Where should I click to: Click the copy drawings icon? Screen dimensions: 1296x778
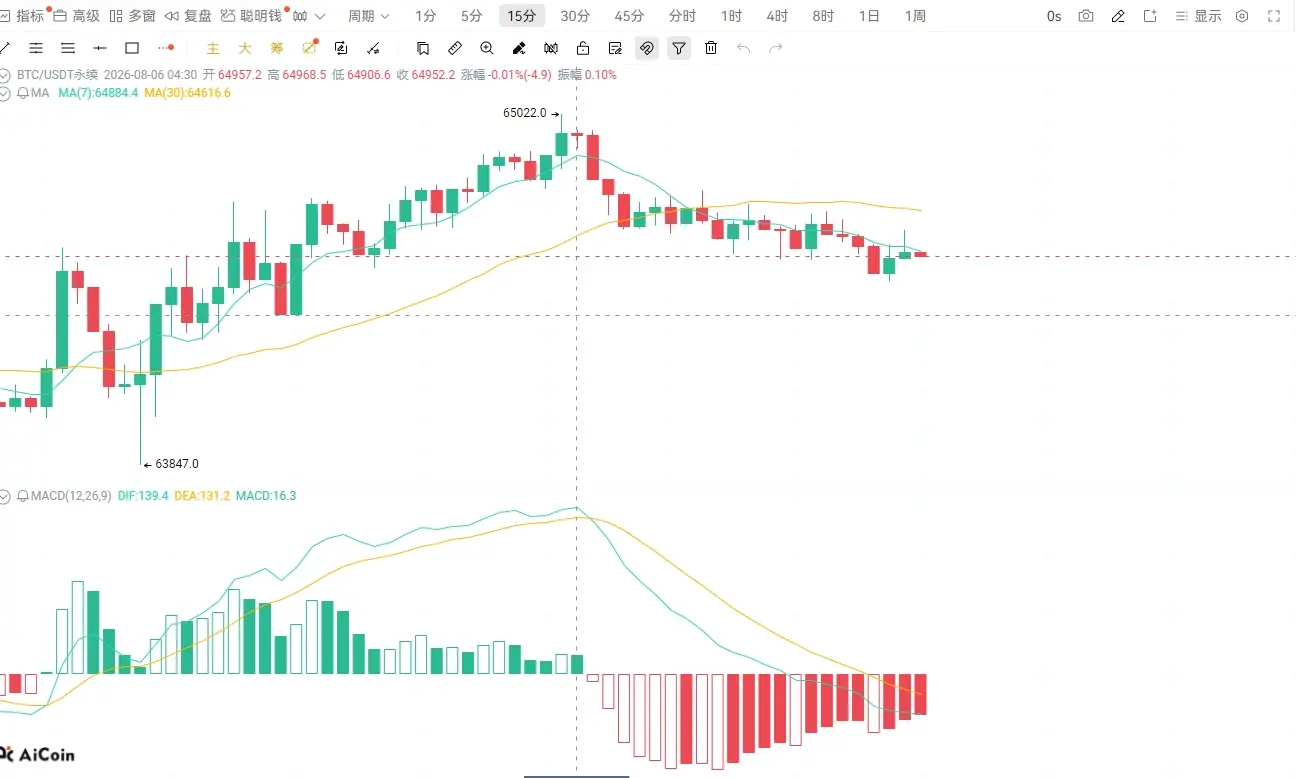click(x=423, y=48)
